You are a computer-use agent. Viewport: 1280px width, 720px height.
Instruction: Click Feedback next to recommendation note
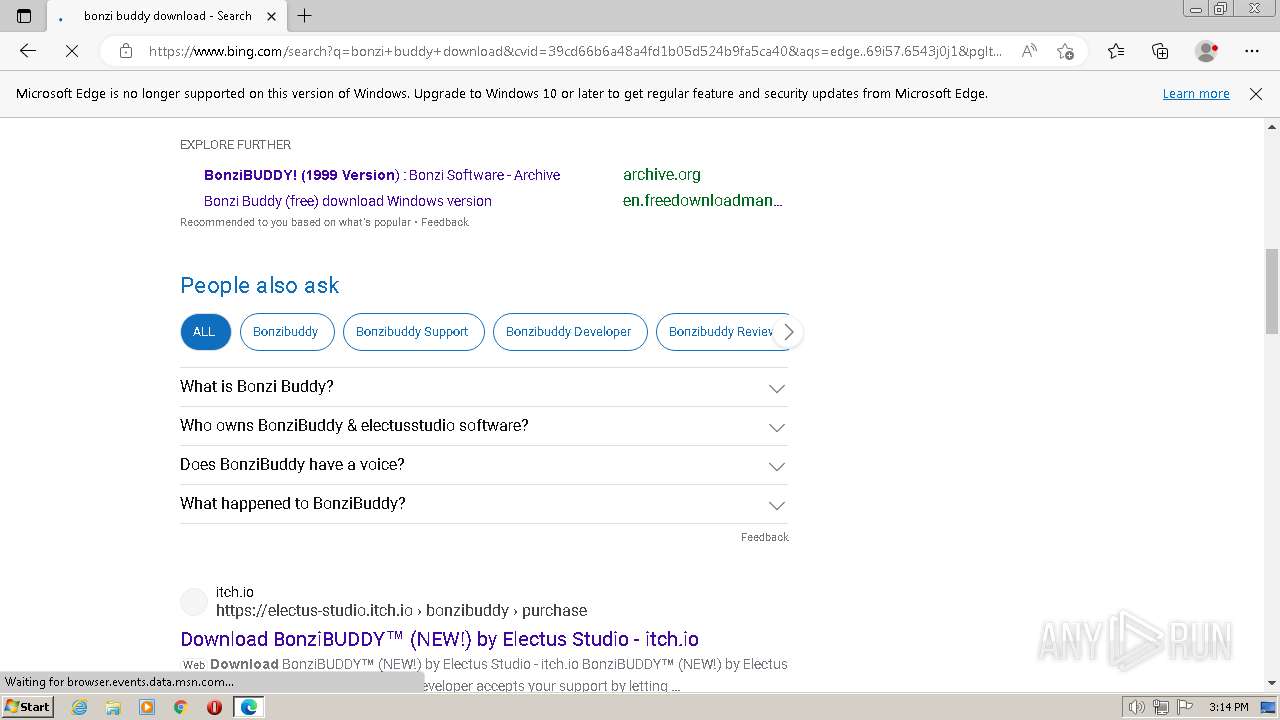pos(445,222)
